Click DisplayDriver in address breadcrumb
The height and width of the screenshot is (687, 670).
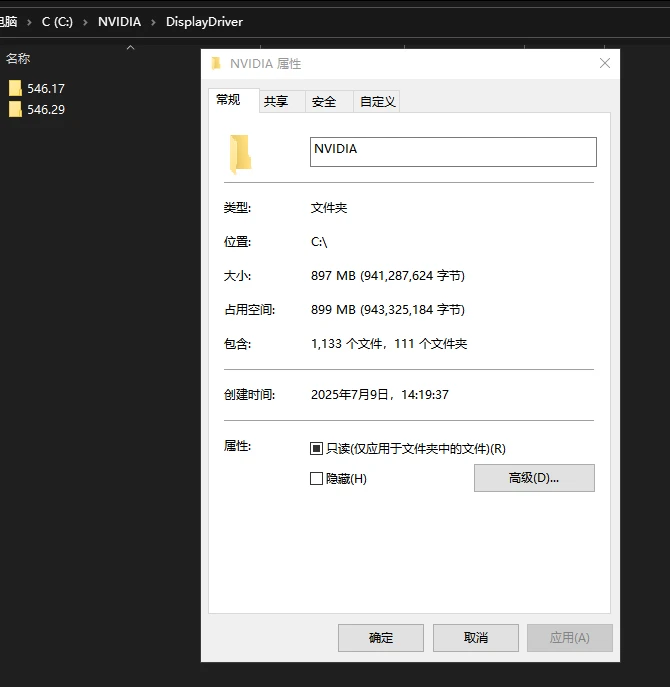pos(204,22)
